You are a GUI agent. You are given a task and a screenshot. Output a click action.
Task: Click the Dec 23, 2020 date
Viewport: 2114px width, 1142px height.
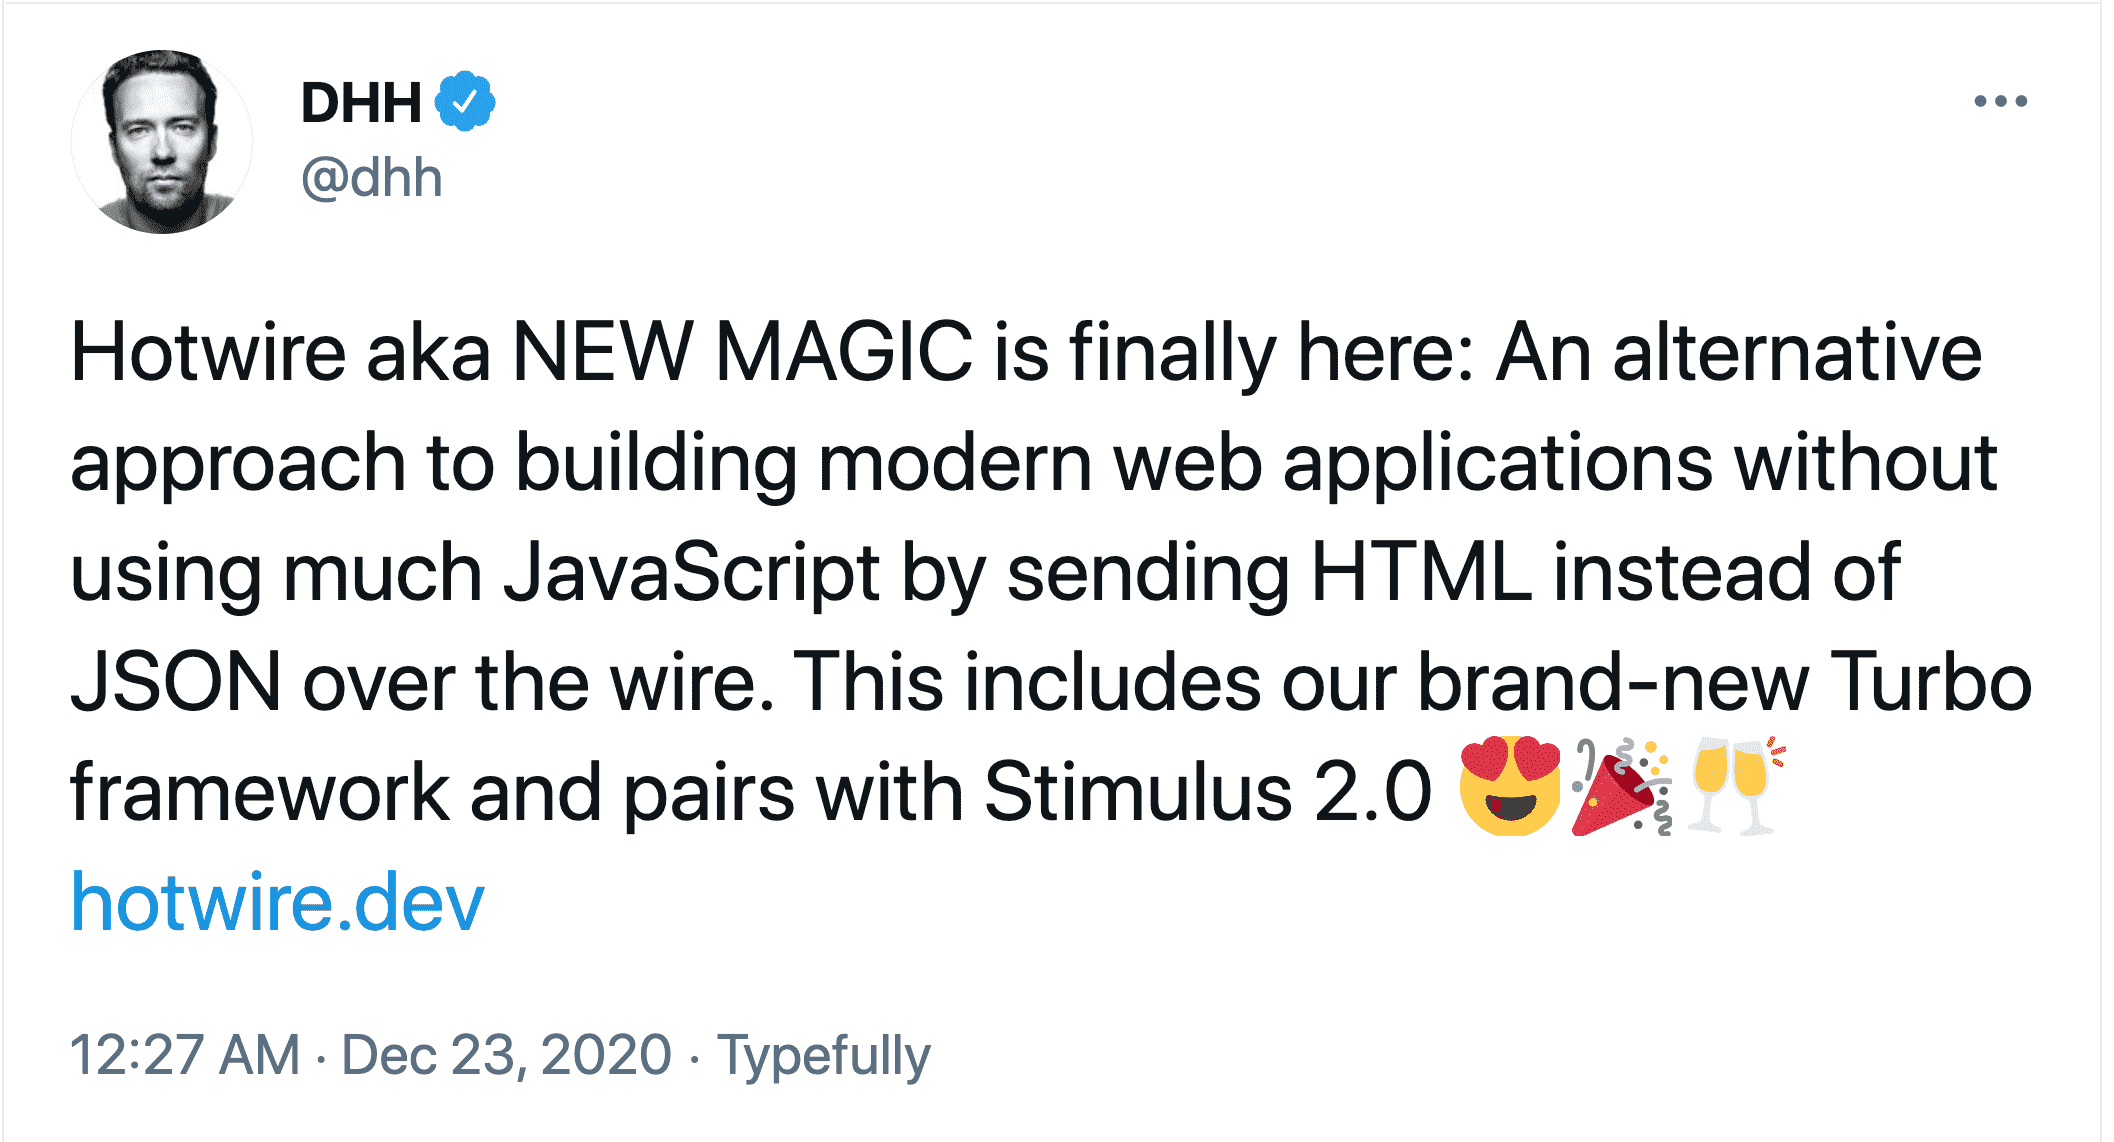coord(506,1055)
